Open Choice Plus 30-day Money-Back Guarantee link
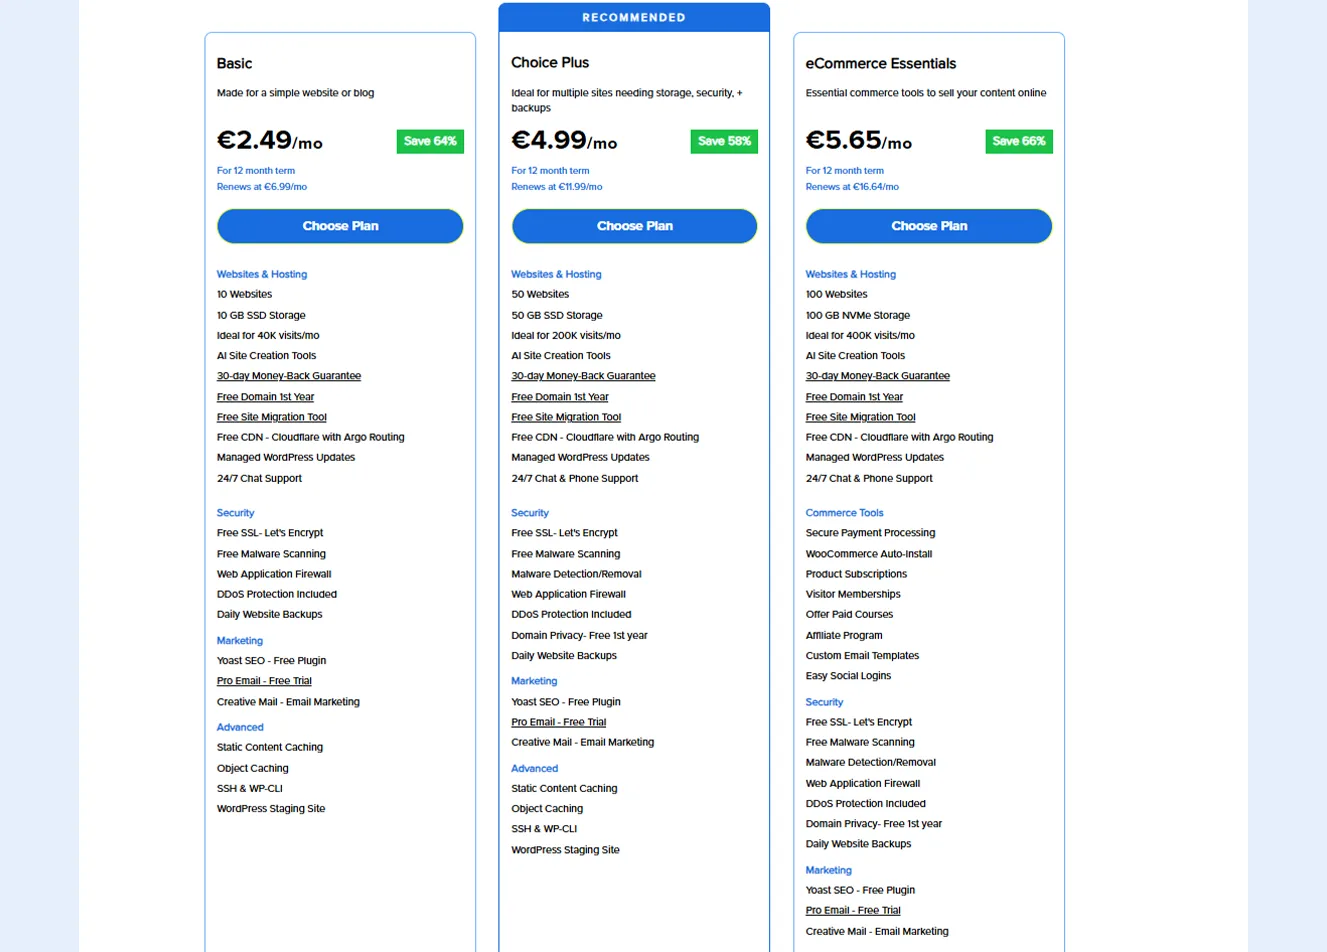This screenshot has height=952, width=1327. [x=583, y=376]
